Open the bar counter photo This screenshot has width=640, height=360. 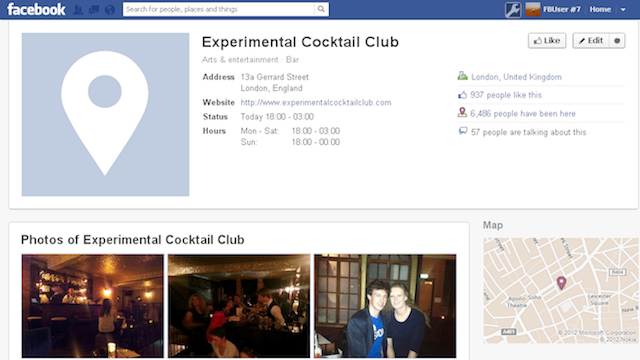coord(93,306)
